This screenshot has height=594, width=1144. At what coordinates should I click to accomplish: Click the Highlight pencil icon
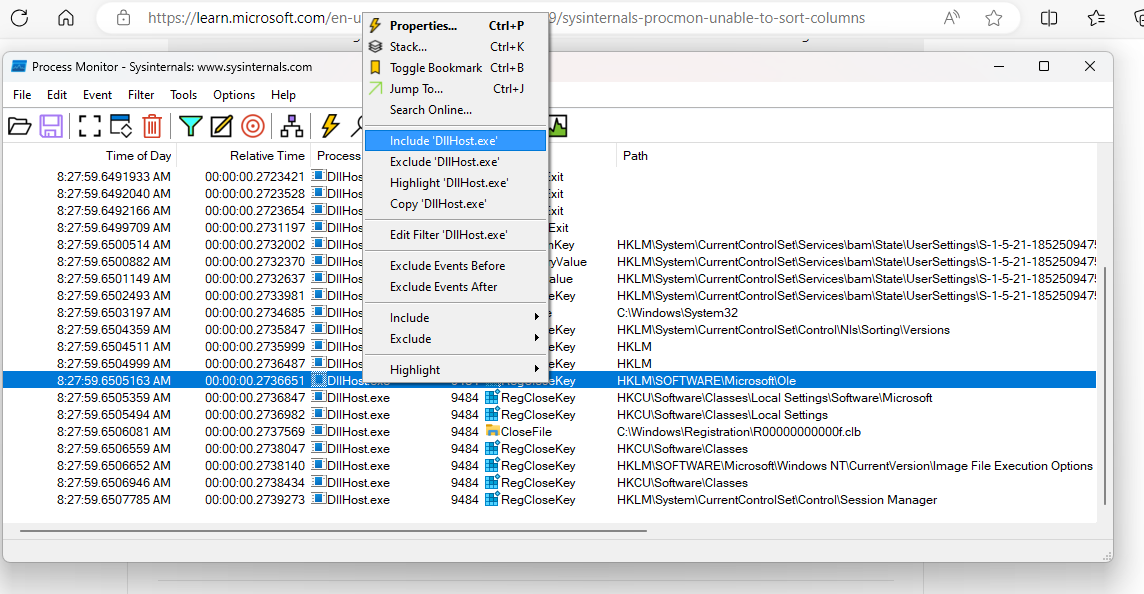point(221,126)
